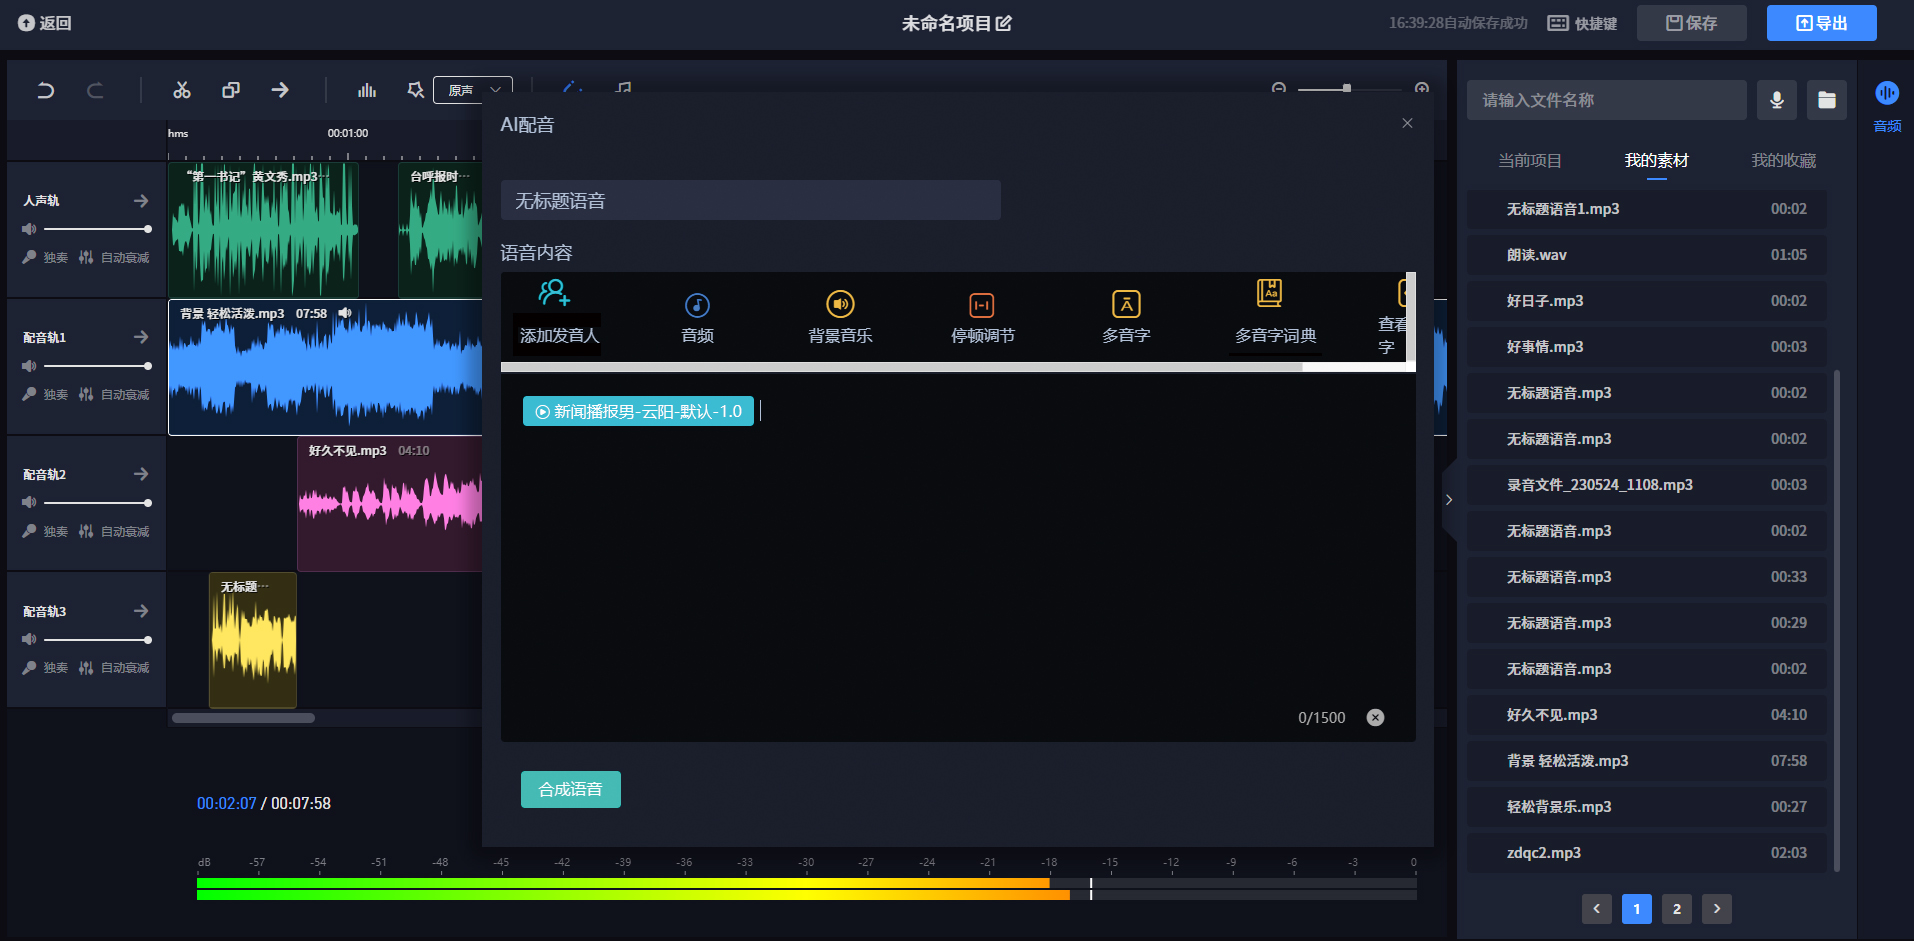Toggle solo (独奏) on 人声轨 track
The height and width of the screenshot is (941, 1914).
tap(46, 258)
